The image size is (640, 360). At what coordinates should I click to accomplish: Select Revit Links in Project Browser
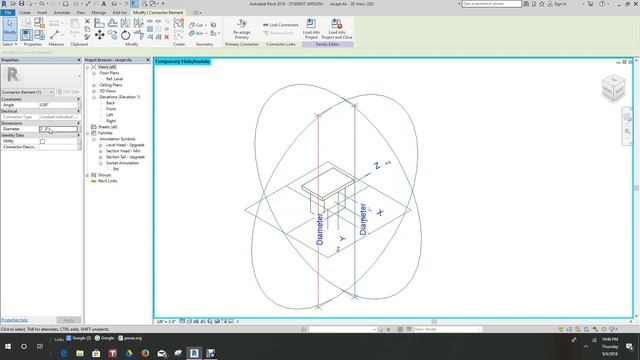108,181
